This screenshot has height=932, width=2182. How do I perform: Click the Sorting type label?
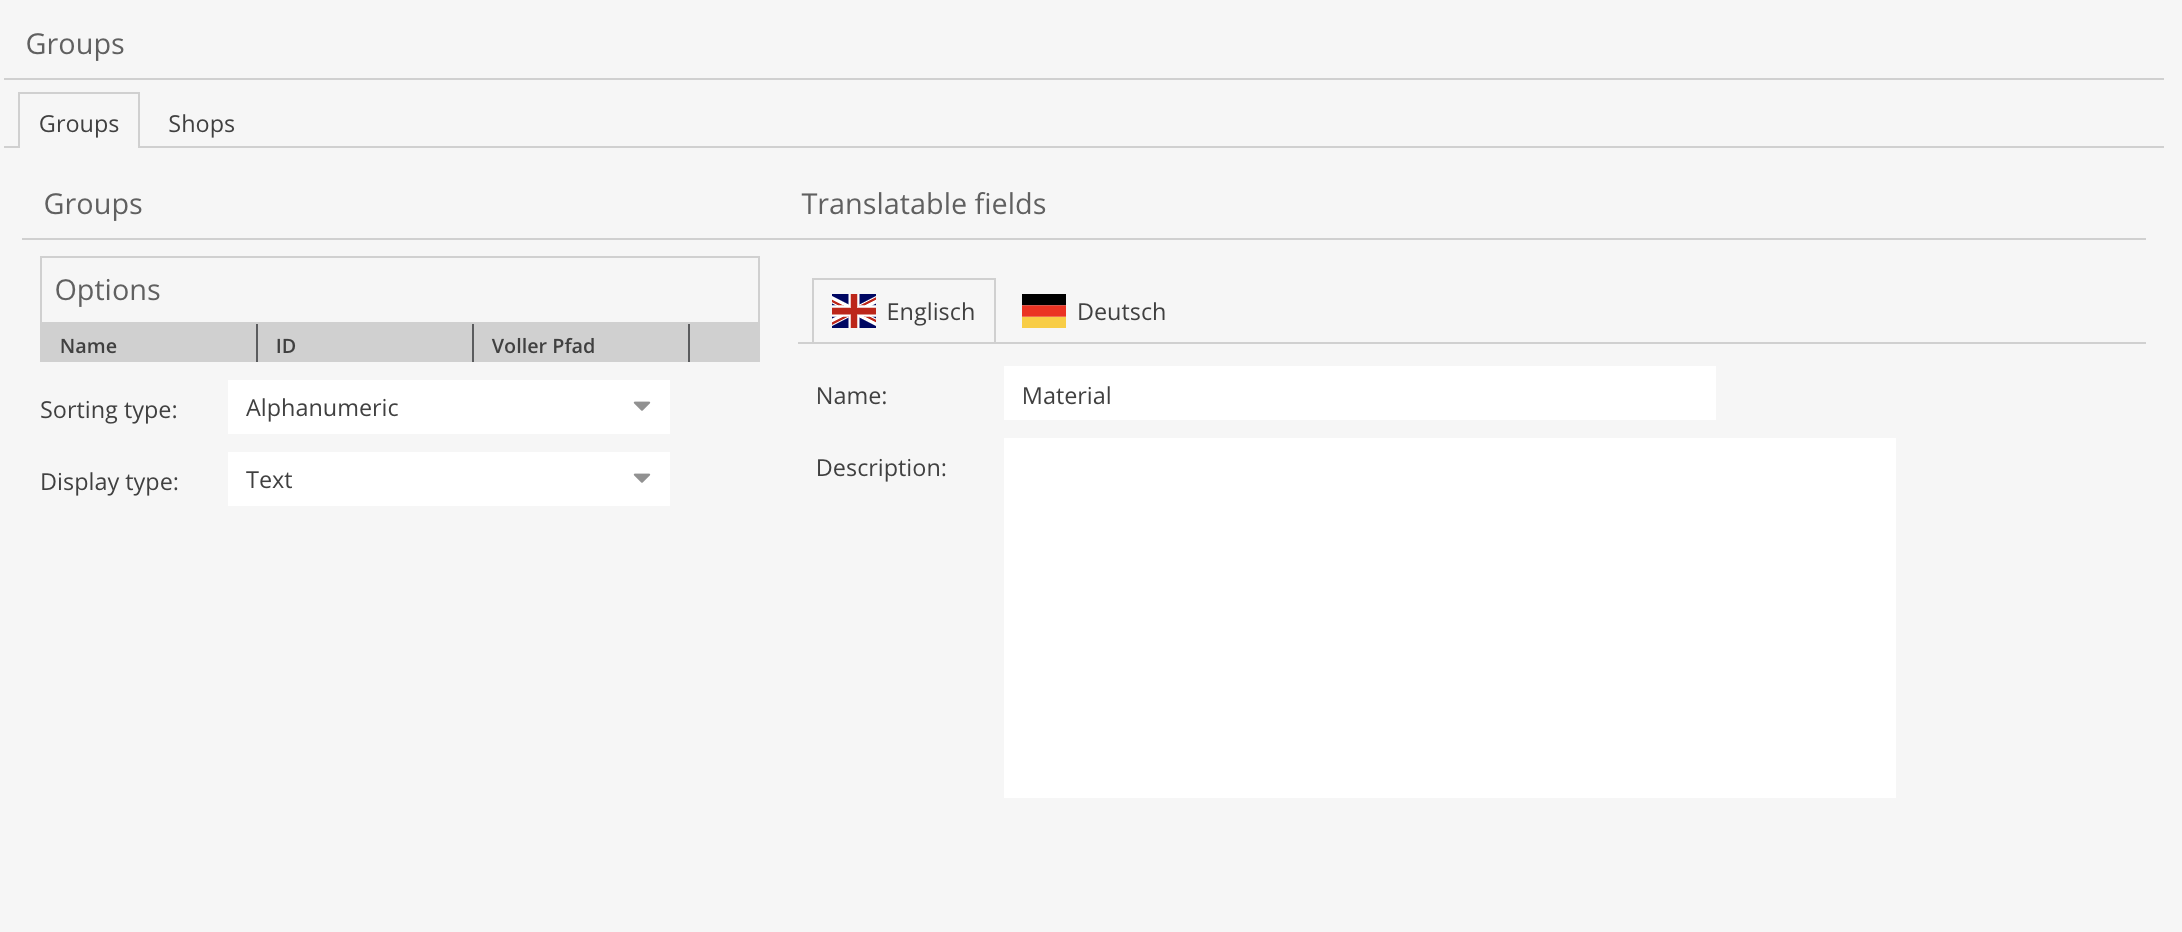109,410
